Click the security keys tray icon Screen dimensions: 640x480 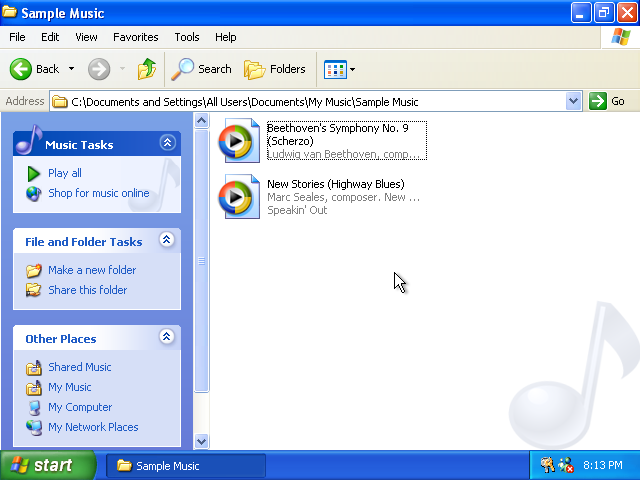(547, 465)
